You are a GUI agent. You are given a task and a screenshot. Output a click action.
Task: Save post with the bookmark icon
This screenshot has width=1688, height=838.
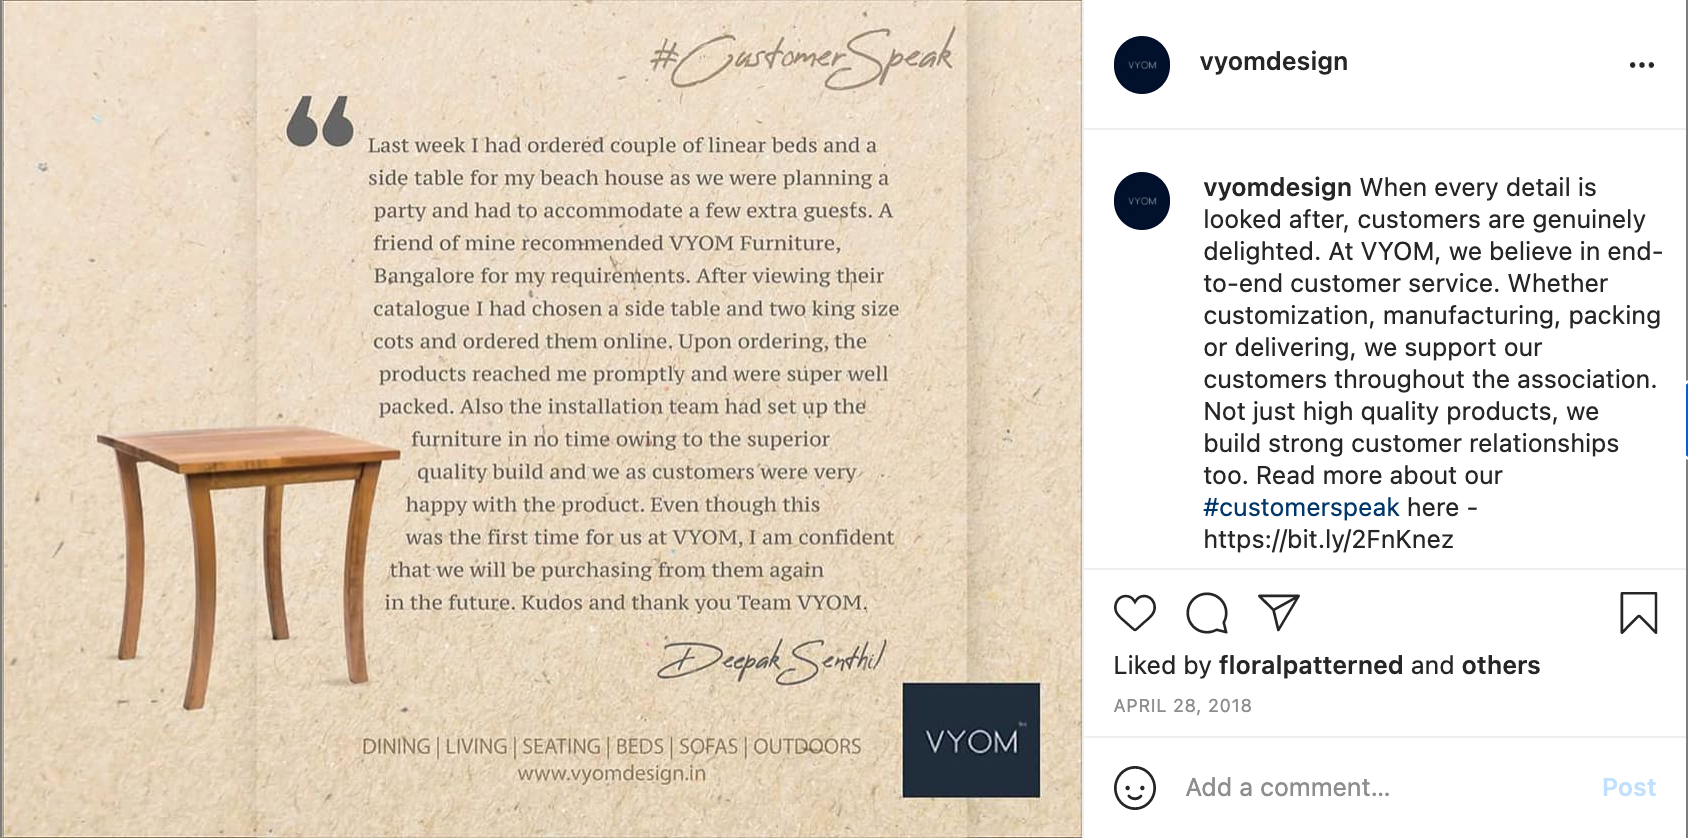[x=1638, y=613]
